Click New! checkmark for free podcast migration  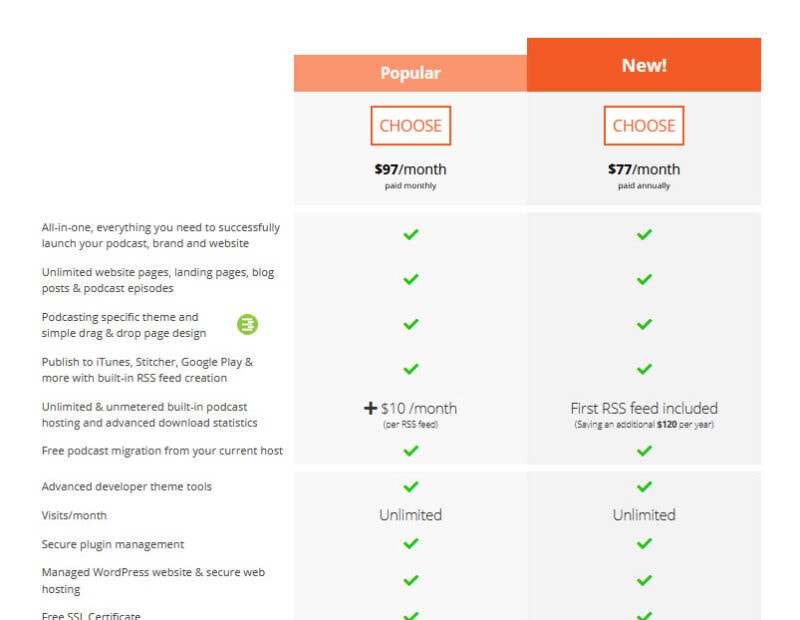tap(644, 451)
